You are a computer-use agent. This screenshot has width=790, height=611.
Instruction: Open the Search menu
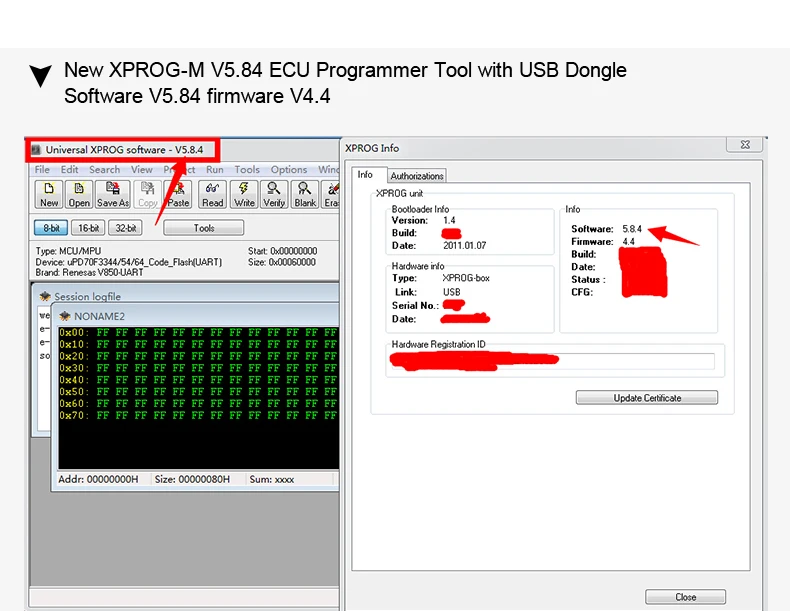105,169
